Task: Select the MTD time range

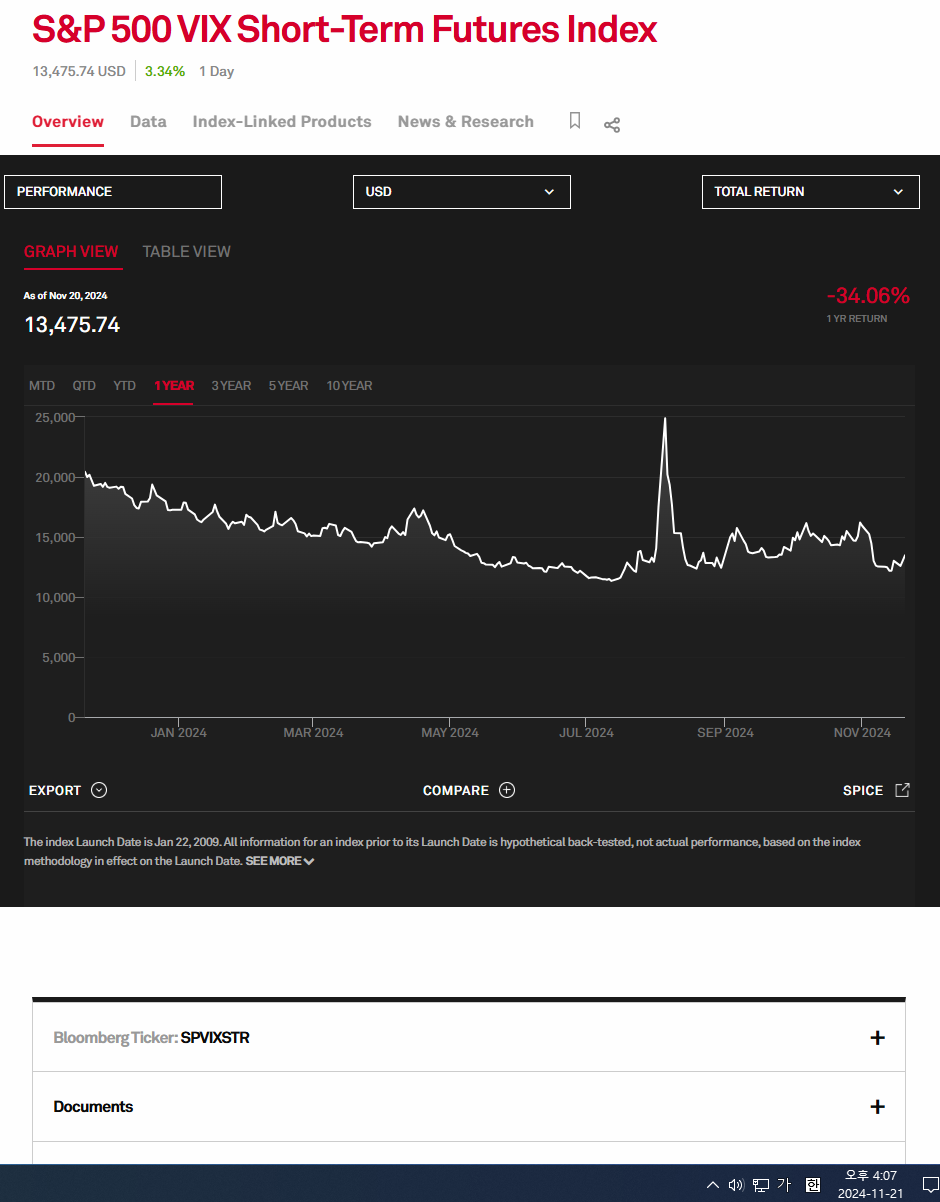Action: pos(42,386)
